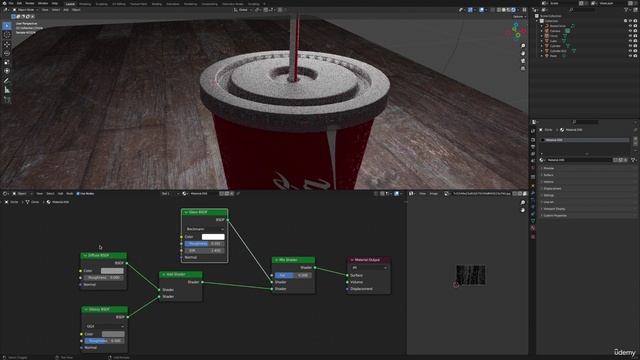Open the Glass BSDF distribution dropdown
Screen dimensions: 640x360
[x=204, y=229]
